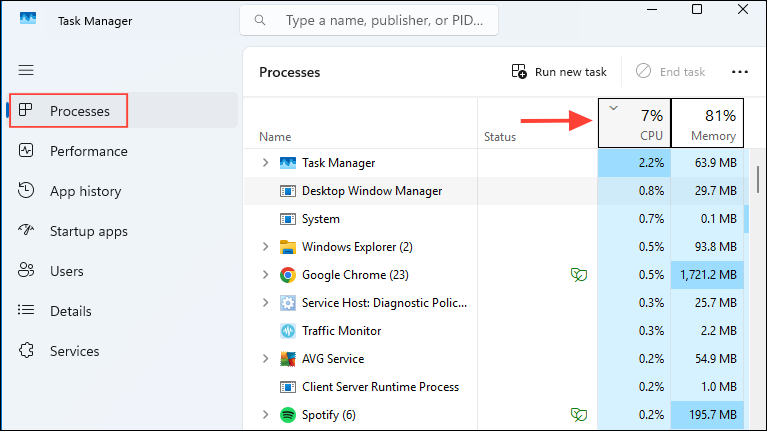Click the Service Host gear icon
The width and height of the screenshot is (767, 431).
point(288,303)
